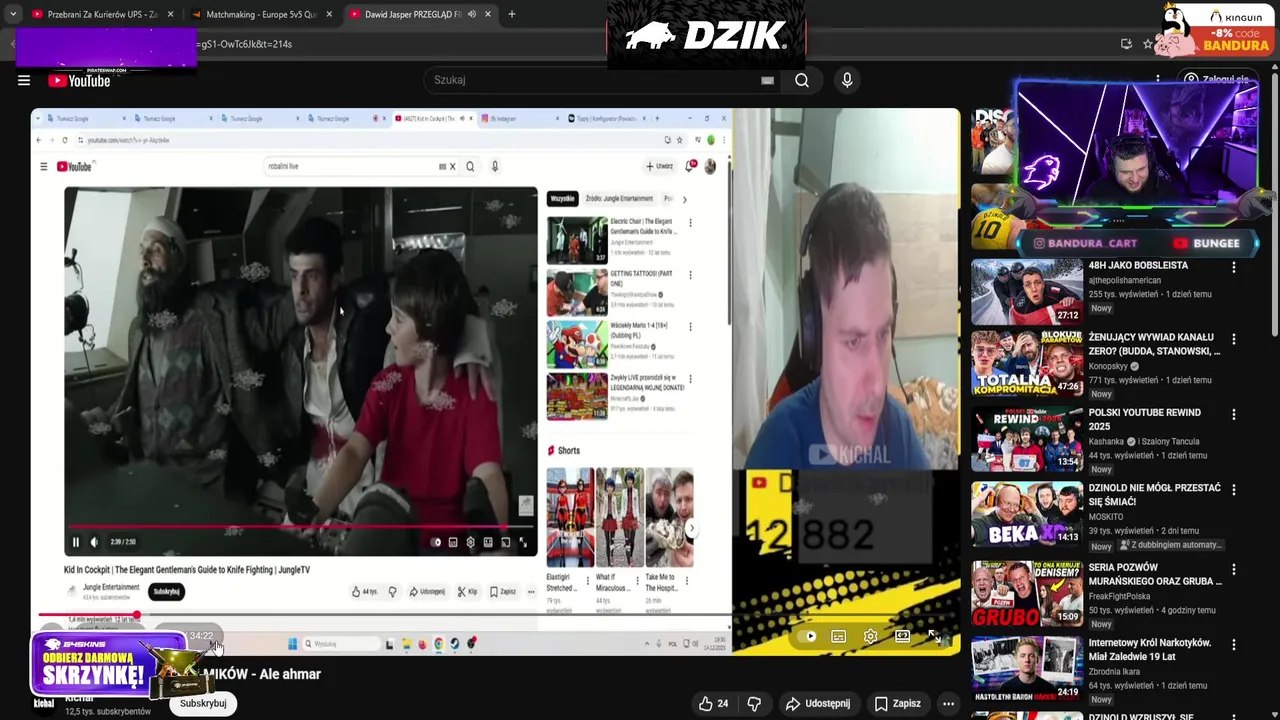This screenshot has width=1280, height=720.
Task: Open 48H JAKO BOBSLEISTA video title
Action: coord(1138,266)
